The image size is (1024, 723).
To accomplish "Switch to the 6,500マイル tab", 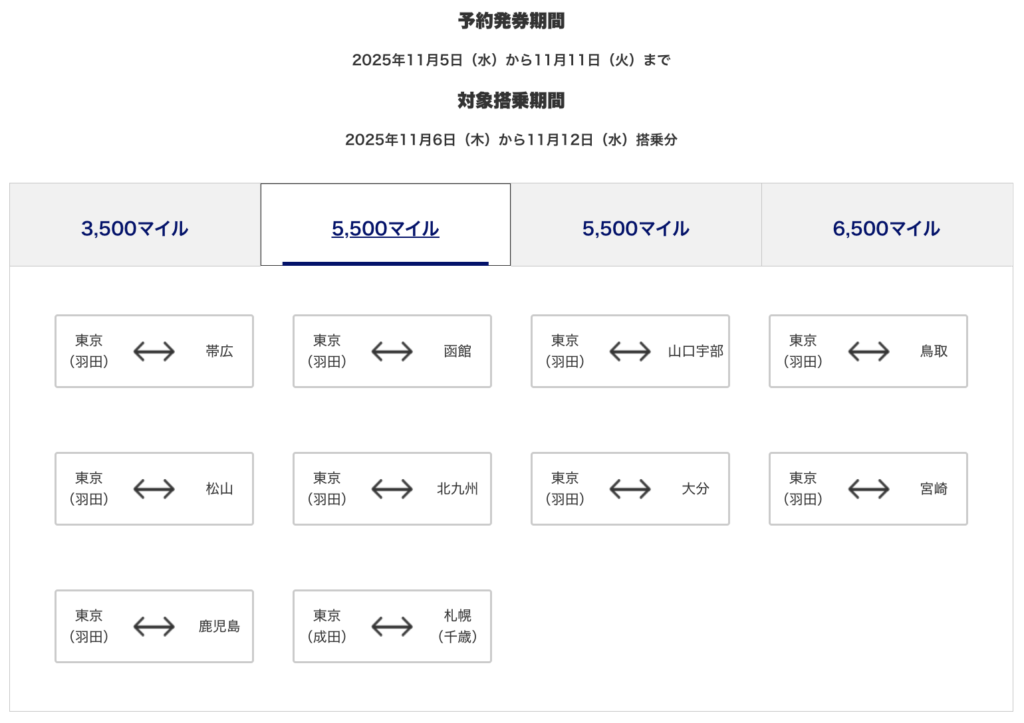I will point(886,228).
